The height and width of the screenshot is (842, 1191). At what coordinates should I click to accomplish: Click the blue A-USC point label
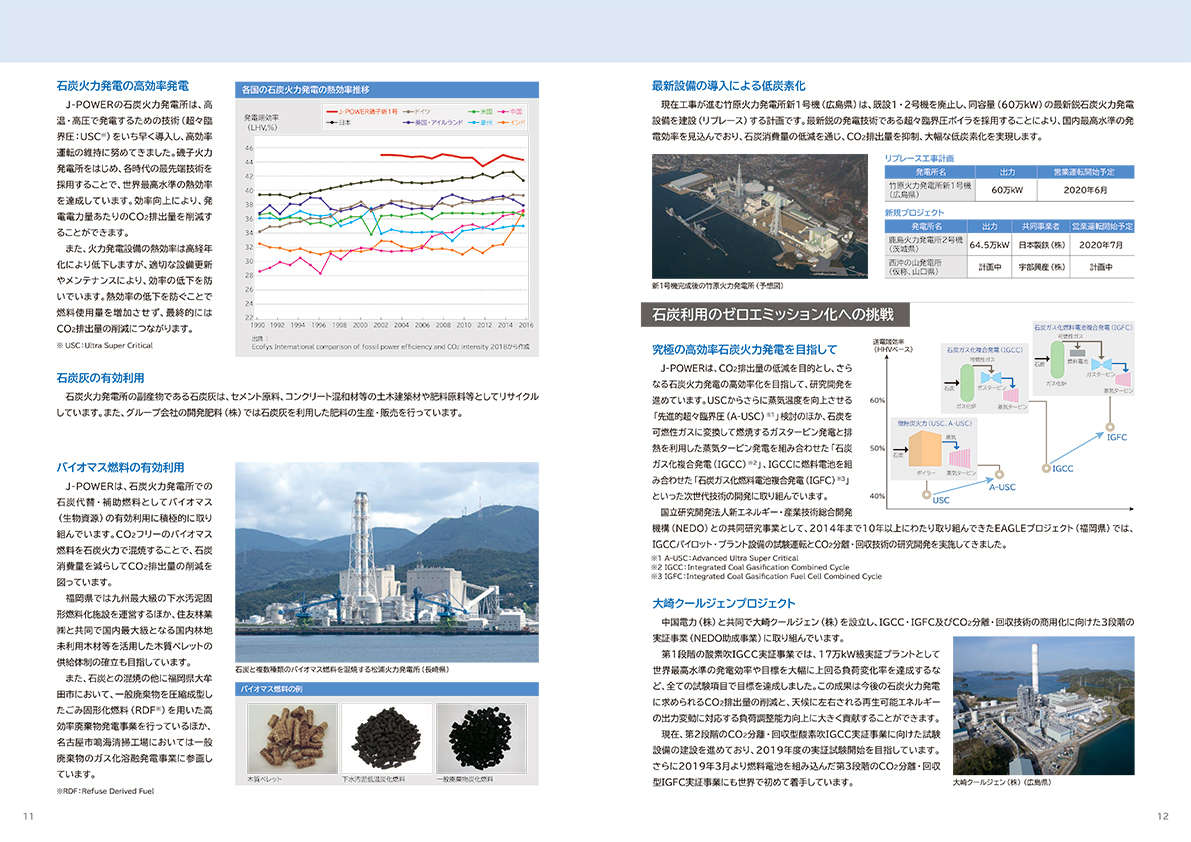coord(1002,487)
